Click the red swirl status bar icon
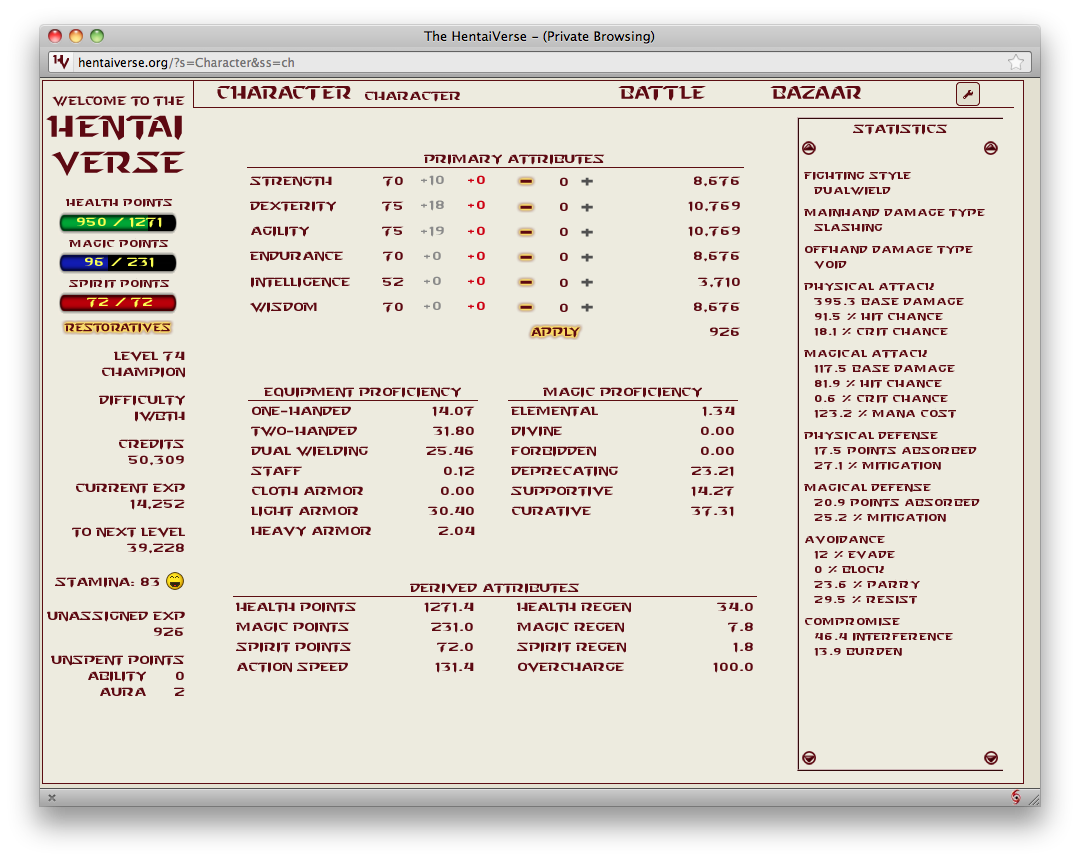This screenshot has height=861, width=1080. click(x=1016, y=797)
